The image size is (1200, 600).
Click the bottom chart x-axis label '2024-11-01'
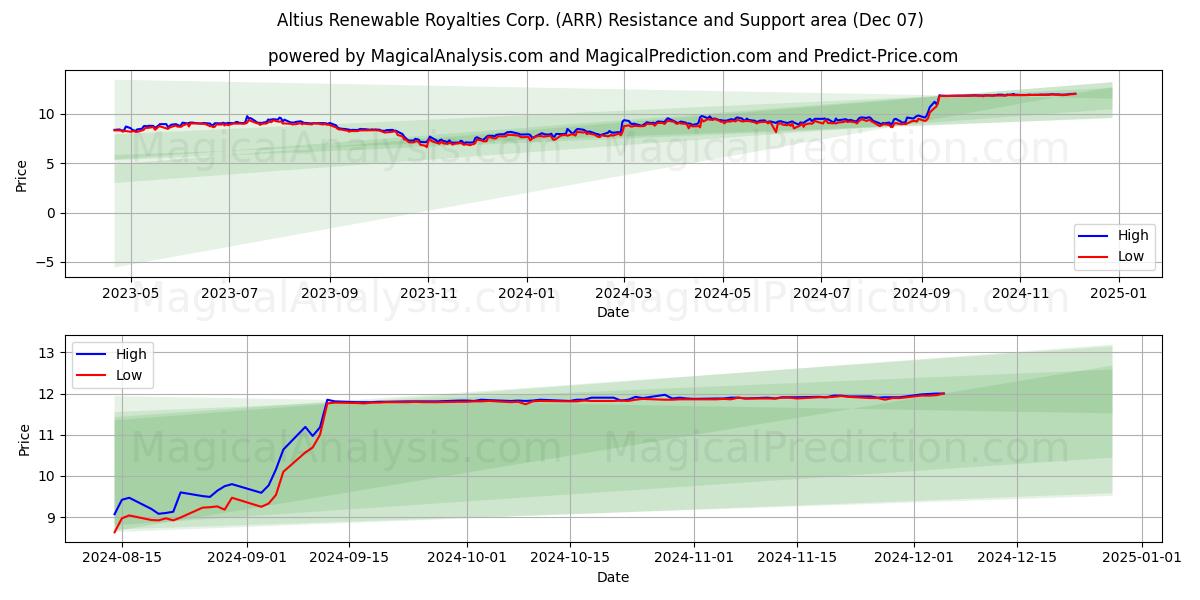click(694, 558)
